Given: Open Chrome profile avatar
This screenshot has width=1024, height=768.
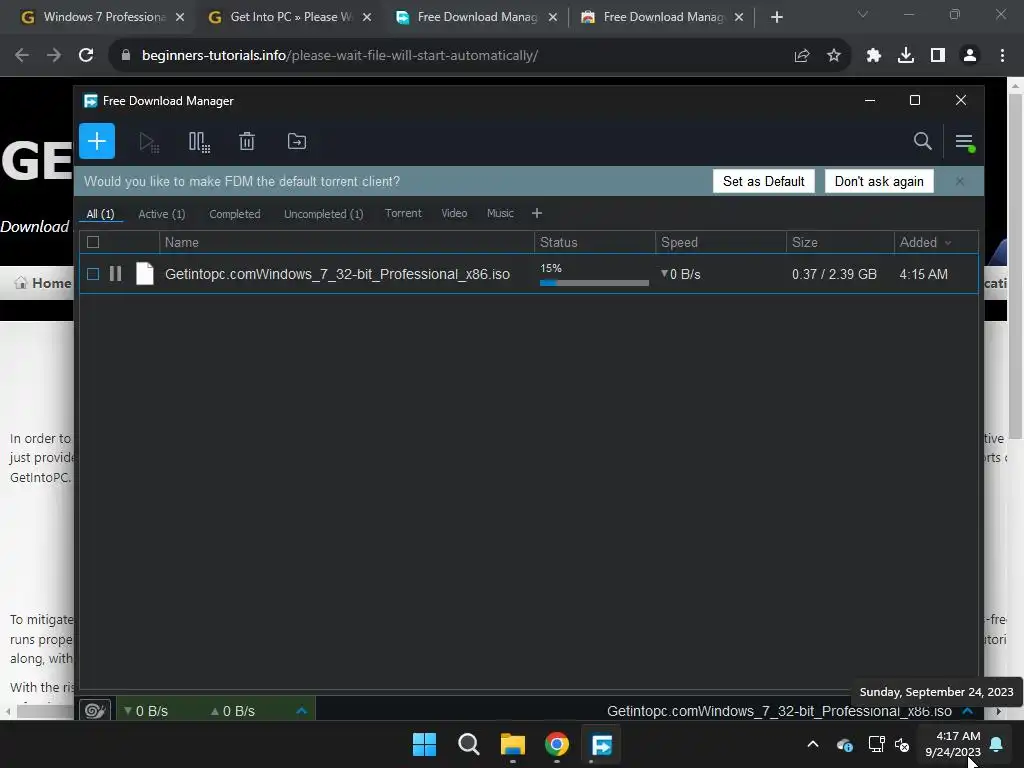Looking at the screenshot, I should tap(970, 56).
